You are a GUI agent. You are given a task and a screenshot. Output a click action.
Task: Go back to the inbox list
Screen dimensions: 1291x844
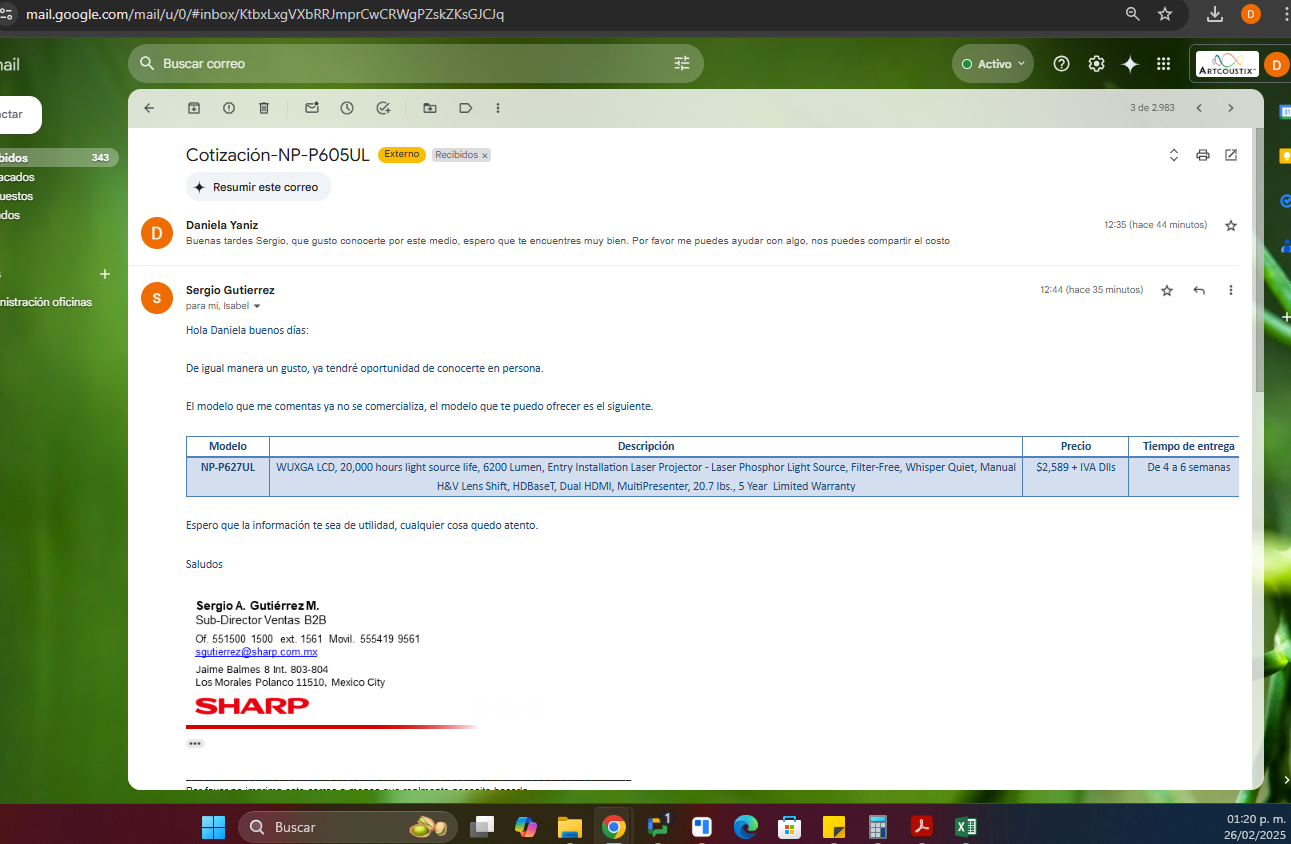(149, 108)
